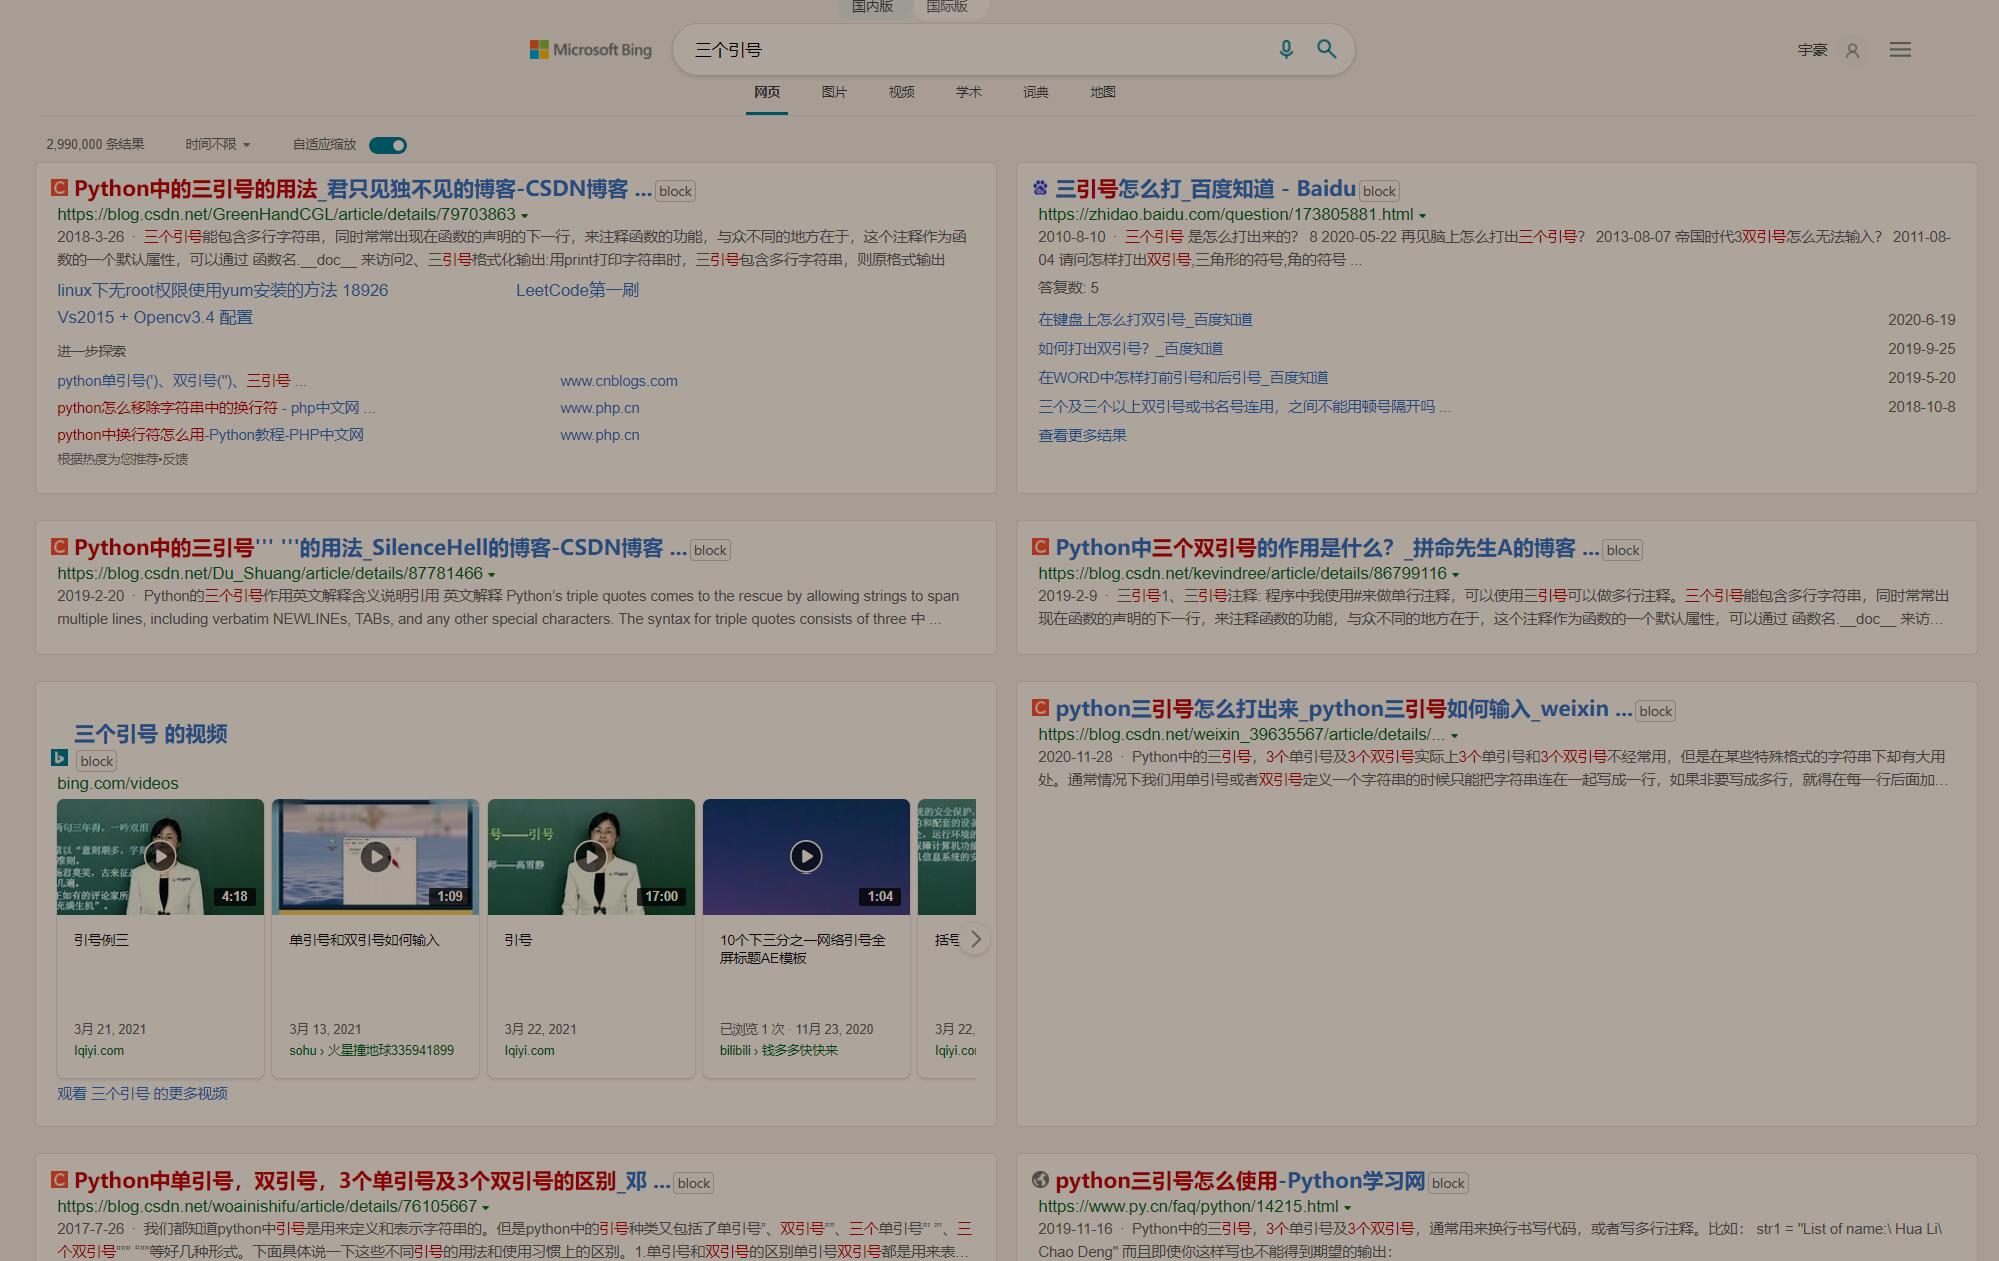Expand the zhidao.baidu.com URL dropdown arrow
The height and width of the screenshot is (1261, 1999).
[1422, 216]
